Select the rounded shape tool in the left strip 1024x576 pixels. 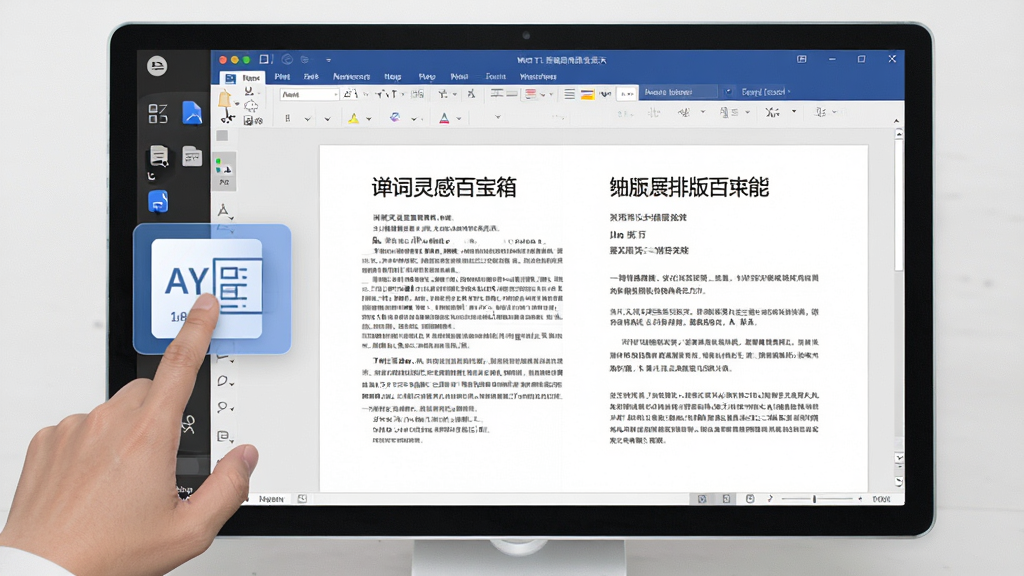coord(223,381)
